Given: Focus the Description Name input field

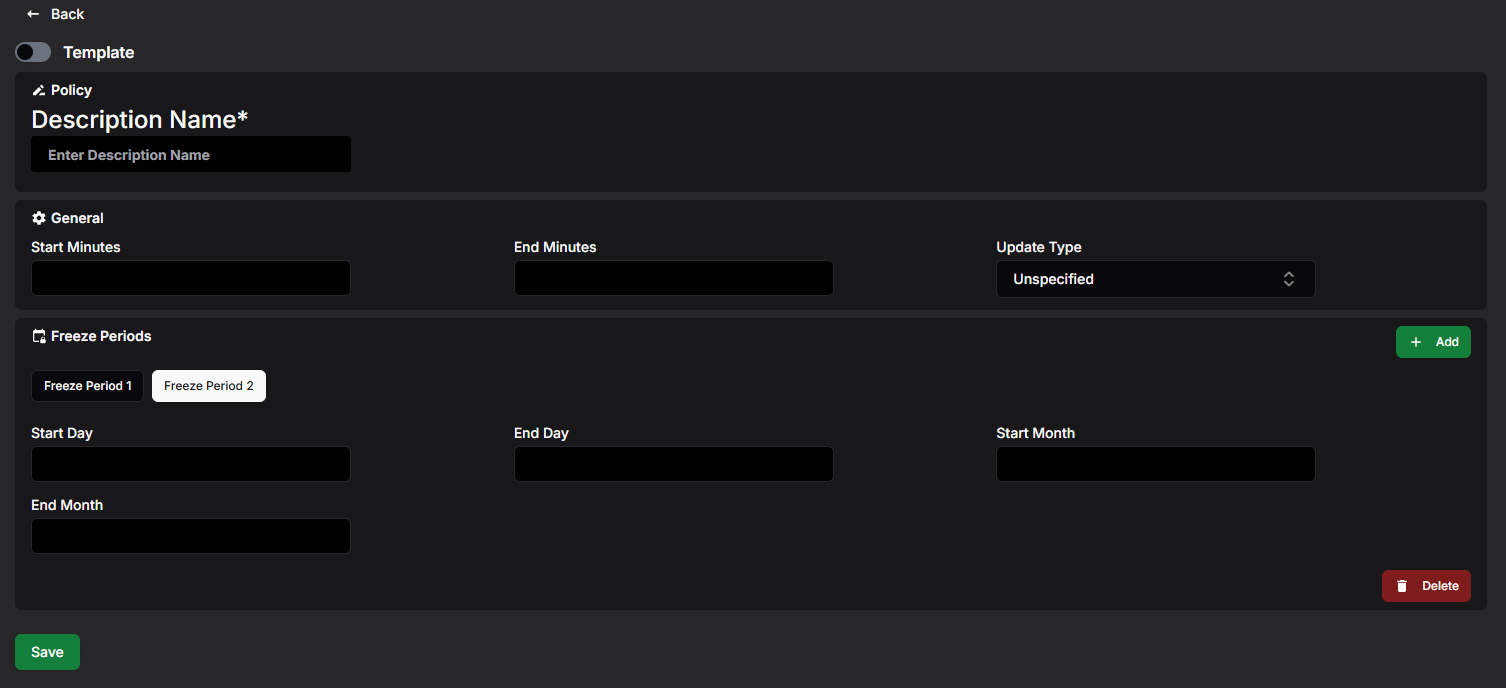Looking at the screenshot, I should pos(191,155).
